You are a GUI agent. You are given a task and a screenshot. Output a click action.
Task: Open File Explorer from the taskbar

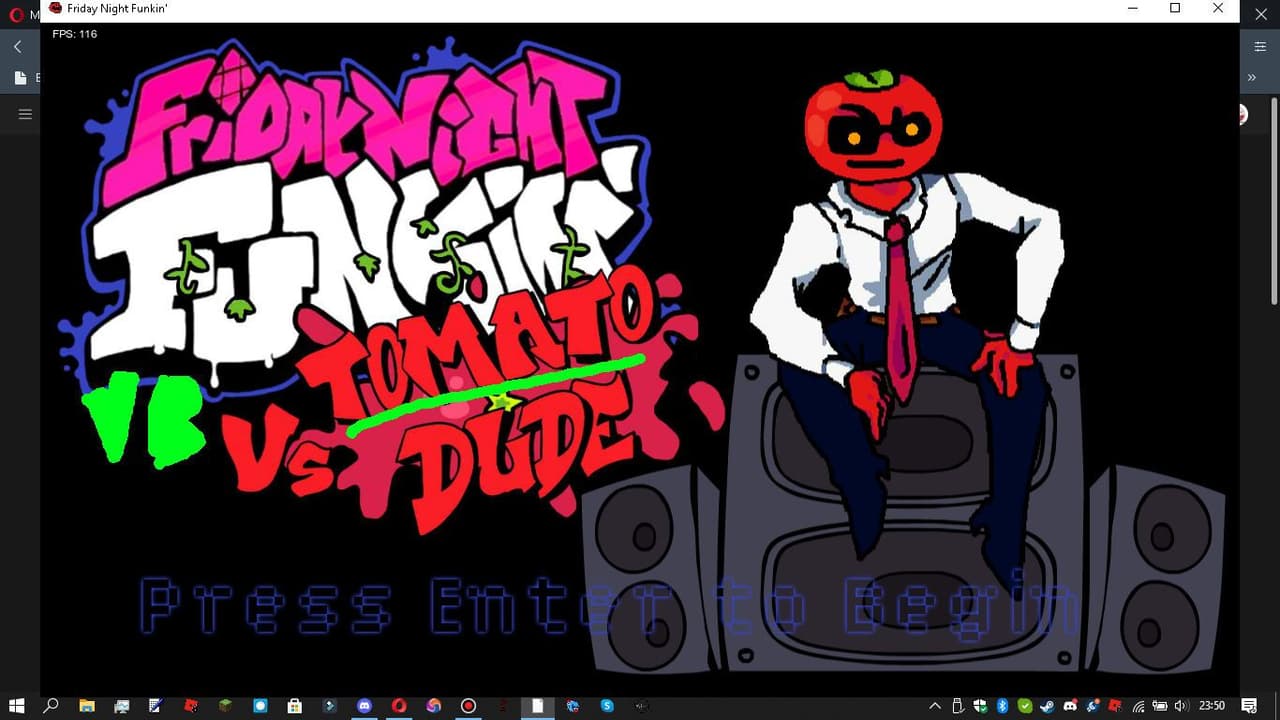87,706
